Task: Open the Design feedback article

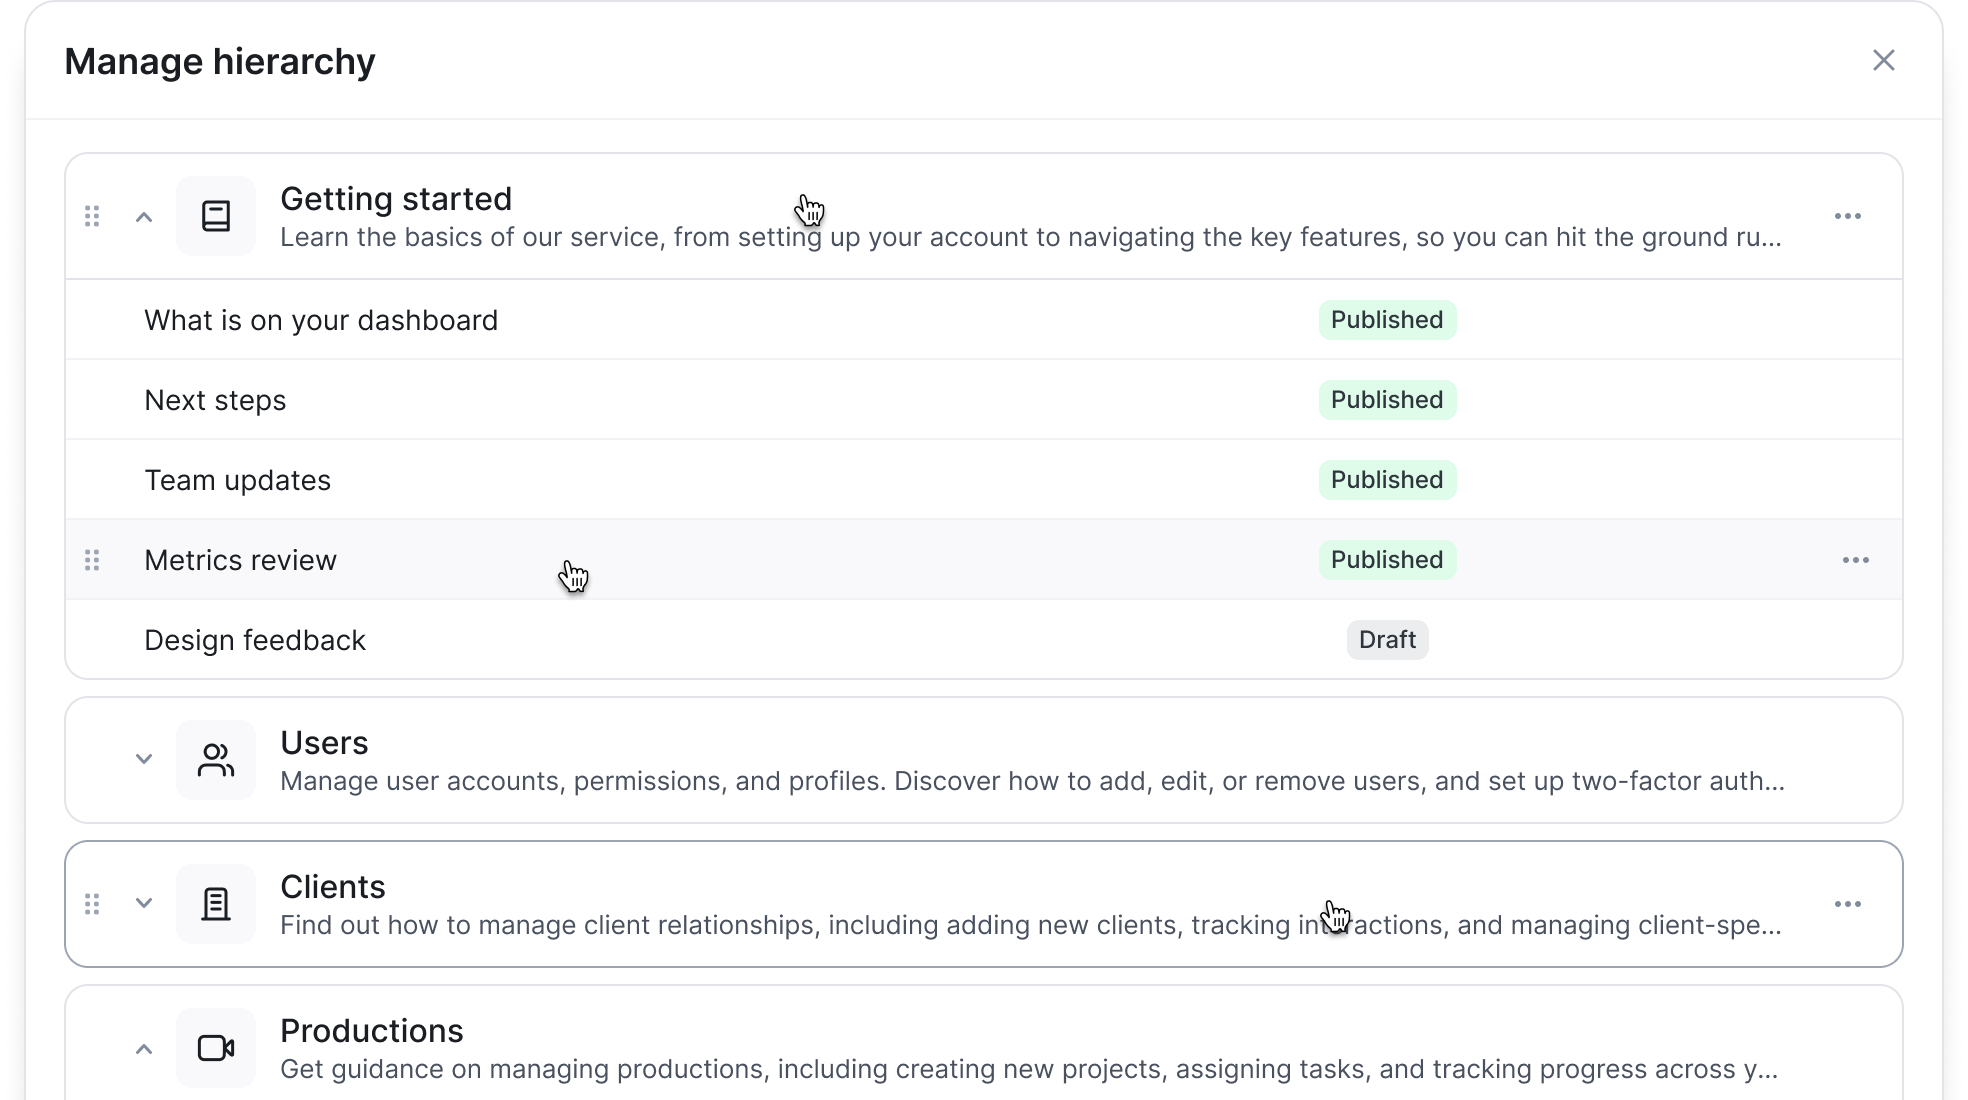Action: [255, 640]
